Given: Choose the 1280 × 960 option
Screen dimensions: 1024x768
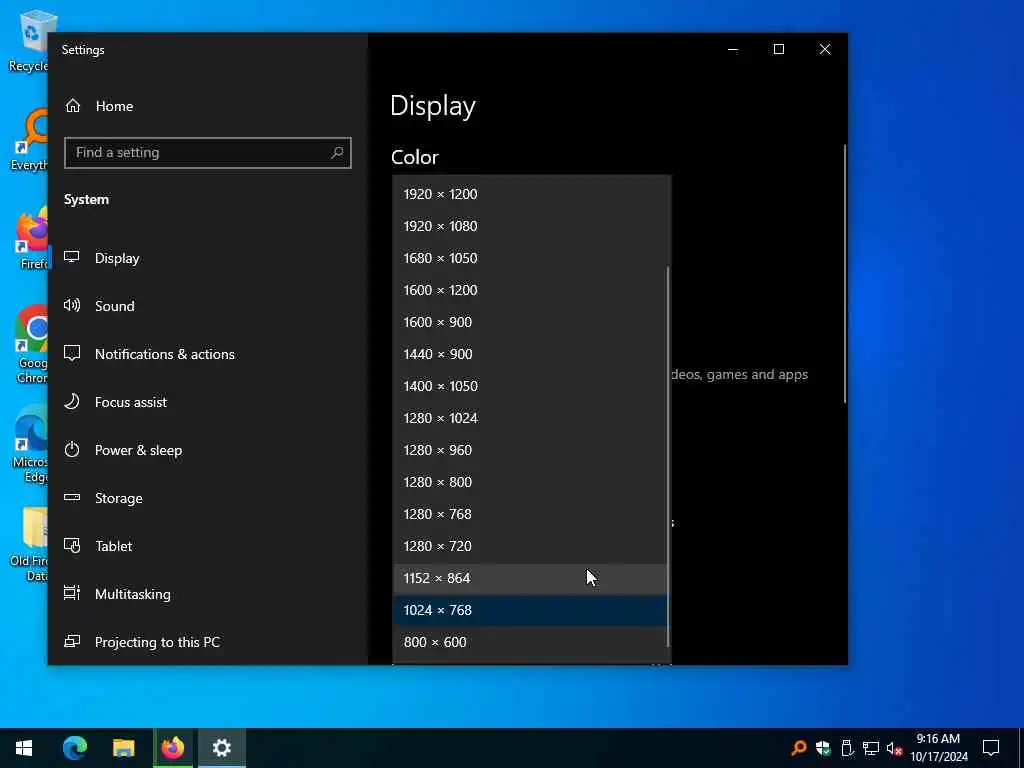Looking at the screenshot, I should coord(531,450).
